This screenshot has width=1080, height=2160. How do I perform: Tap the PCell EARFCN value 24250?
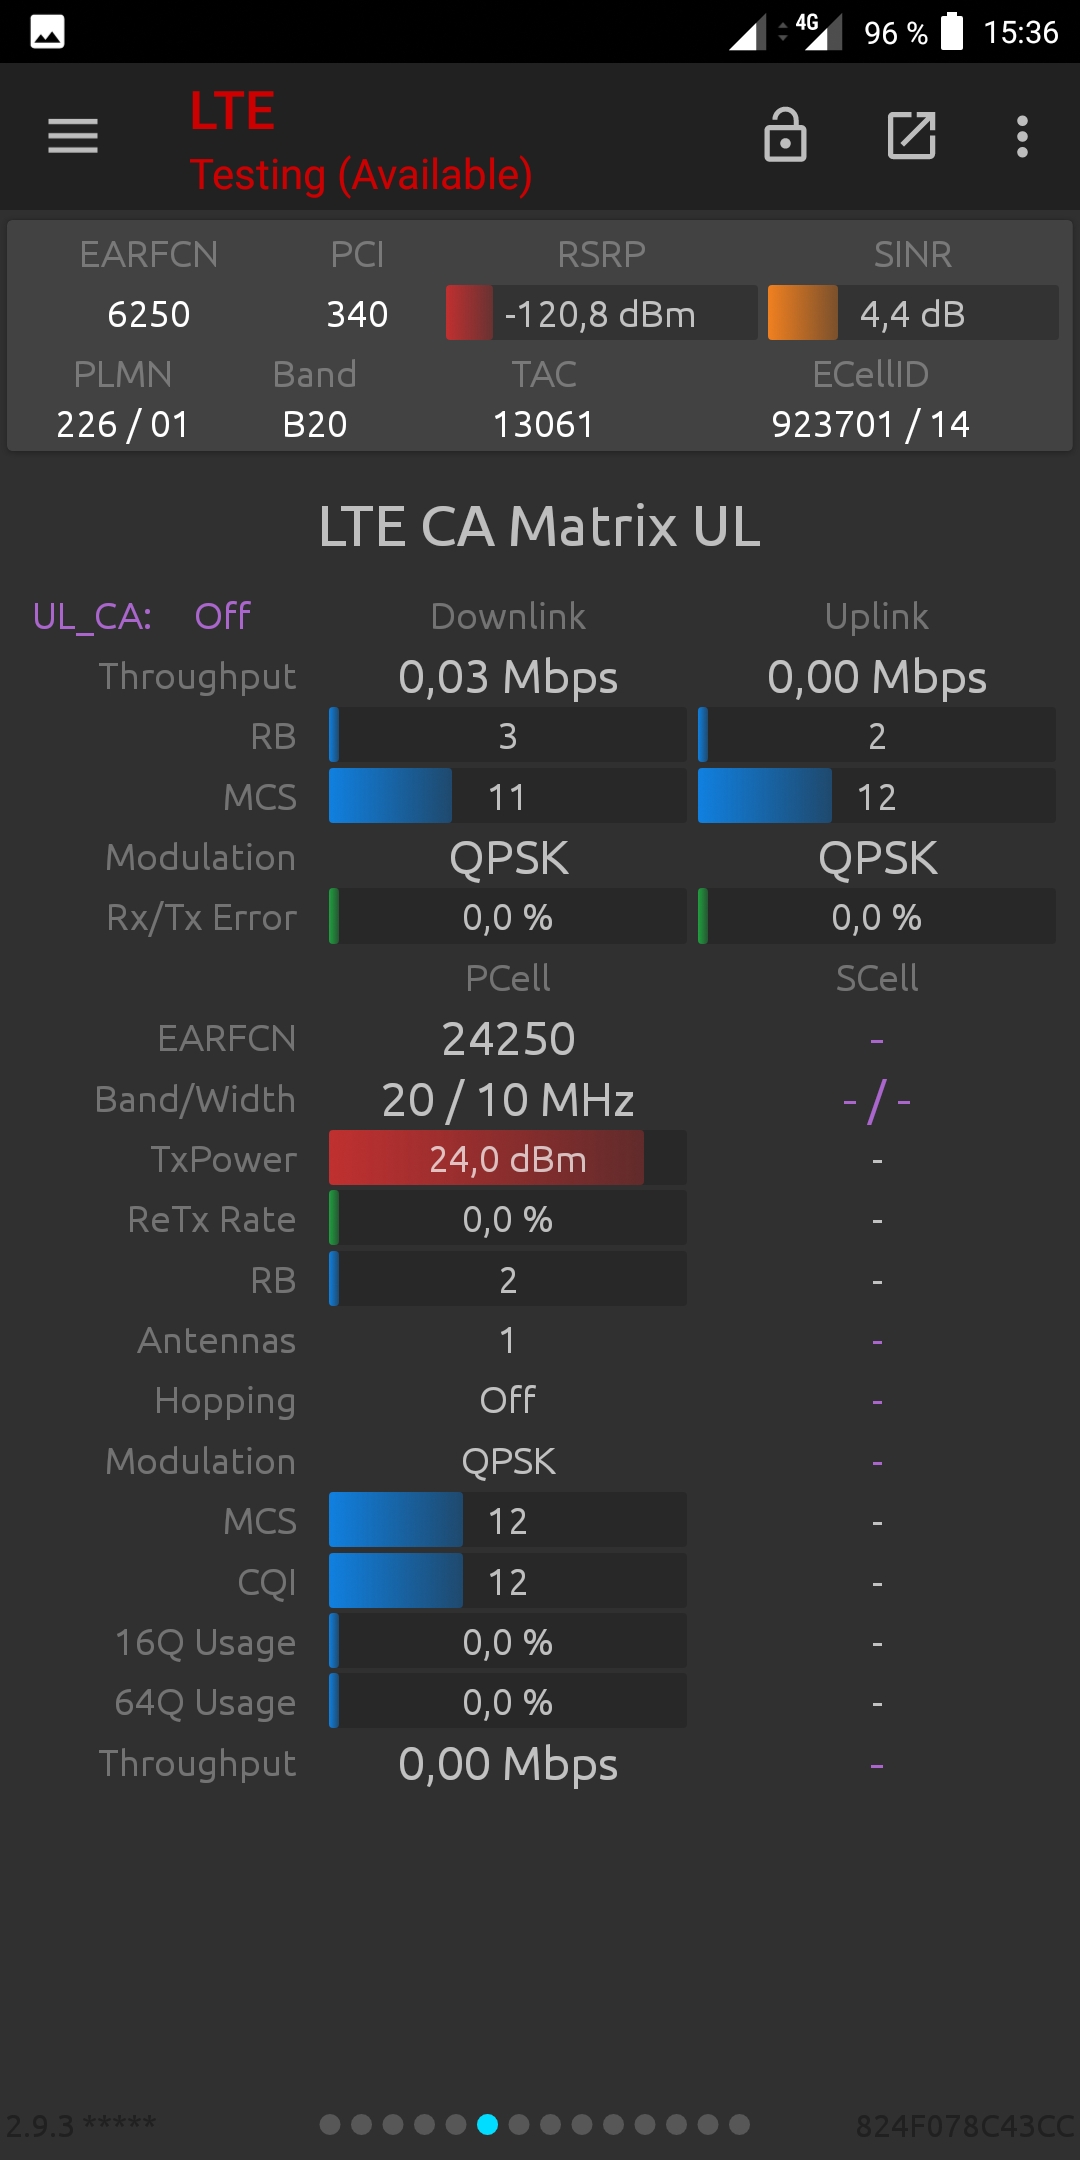[508, 1038]
